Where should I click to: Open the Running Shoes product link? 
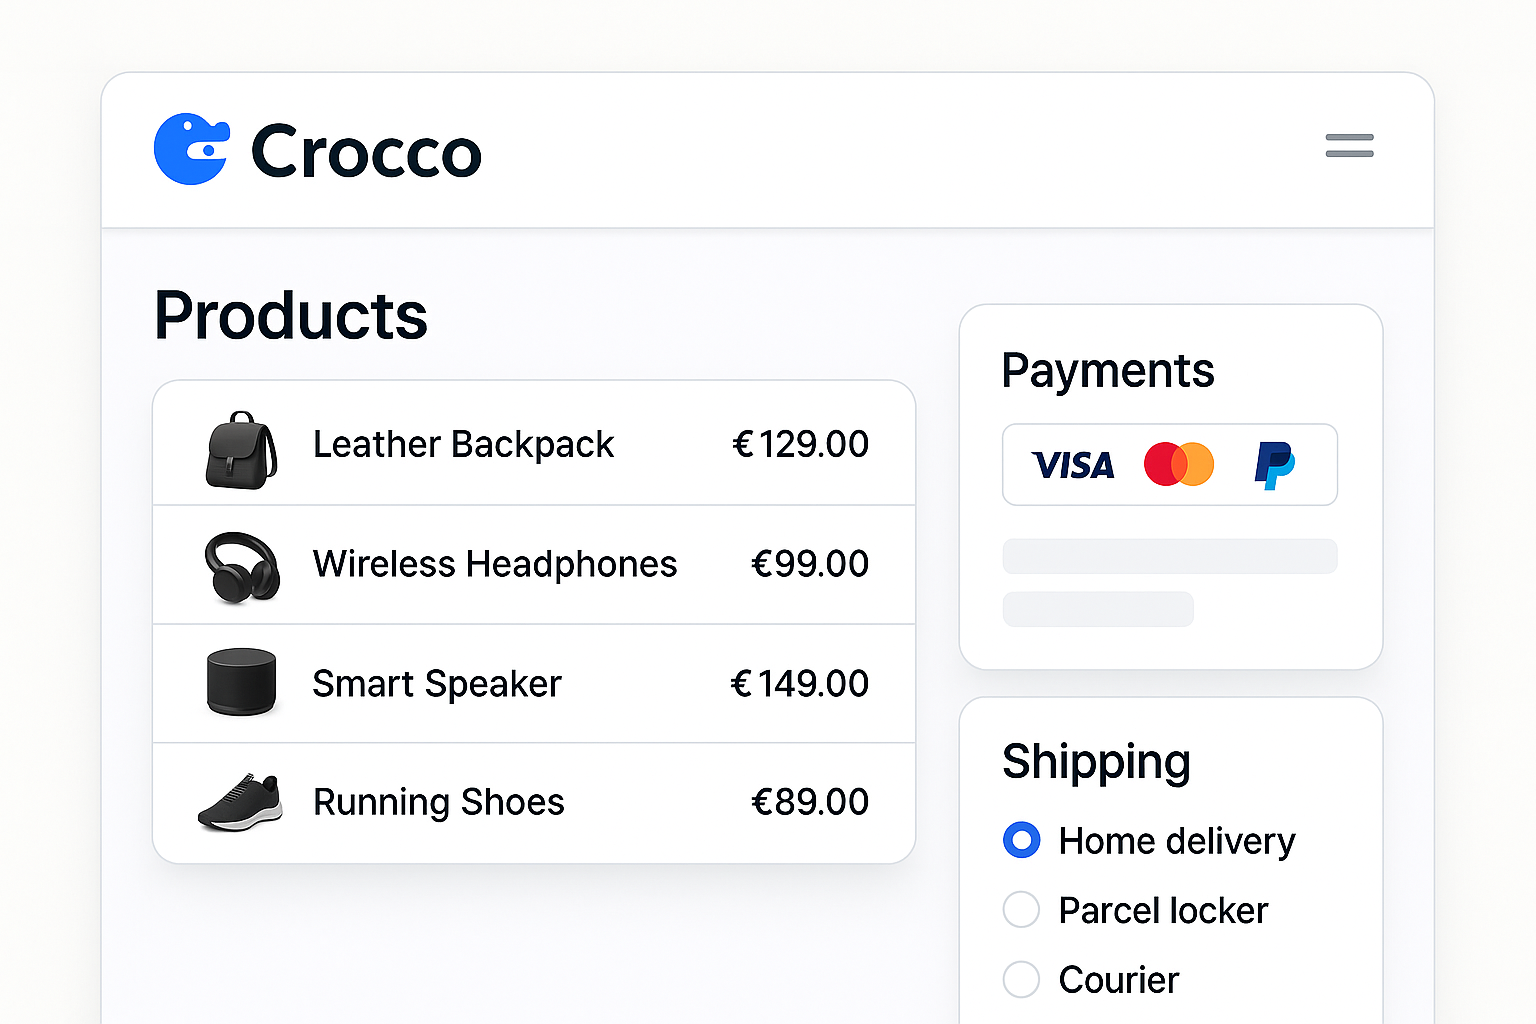(x=439, y=802)
